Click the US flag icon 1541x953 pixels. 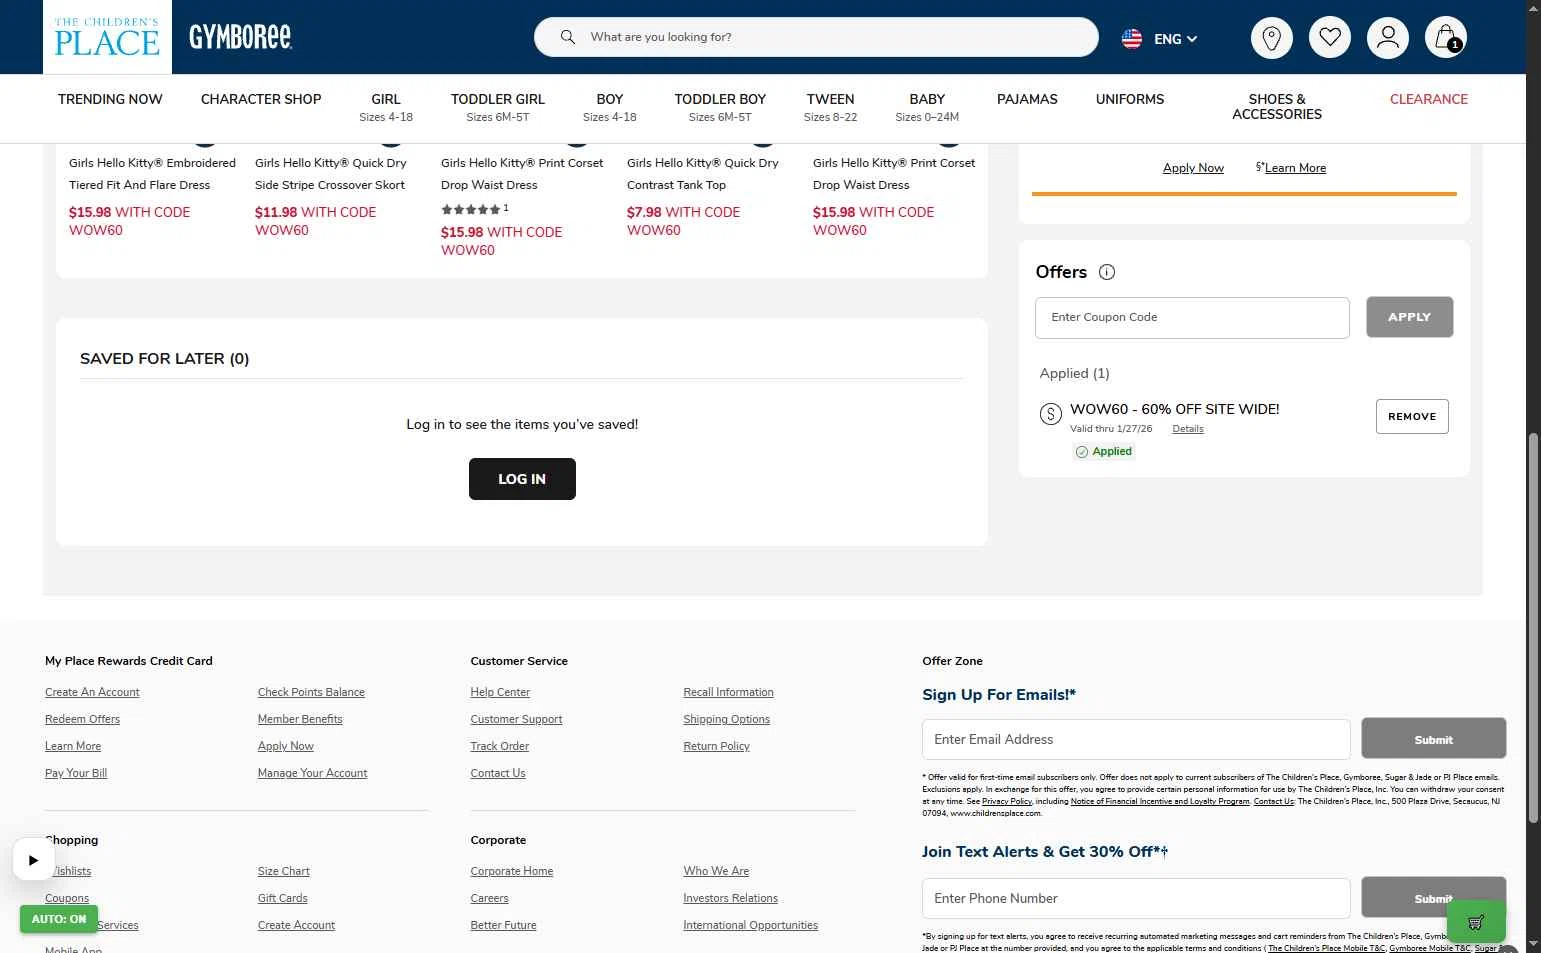(x=1132, y=39)
